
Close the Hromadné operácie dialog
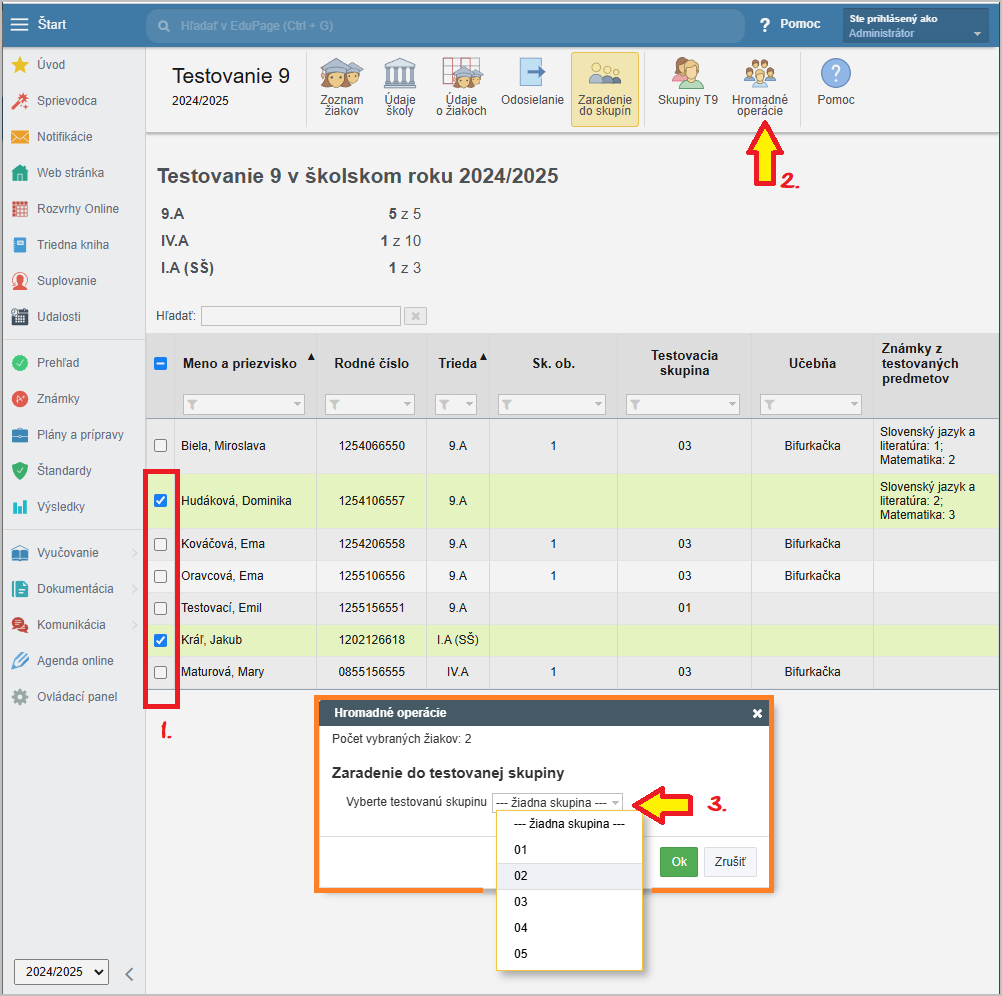(757, 713)
